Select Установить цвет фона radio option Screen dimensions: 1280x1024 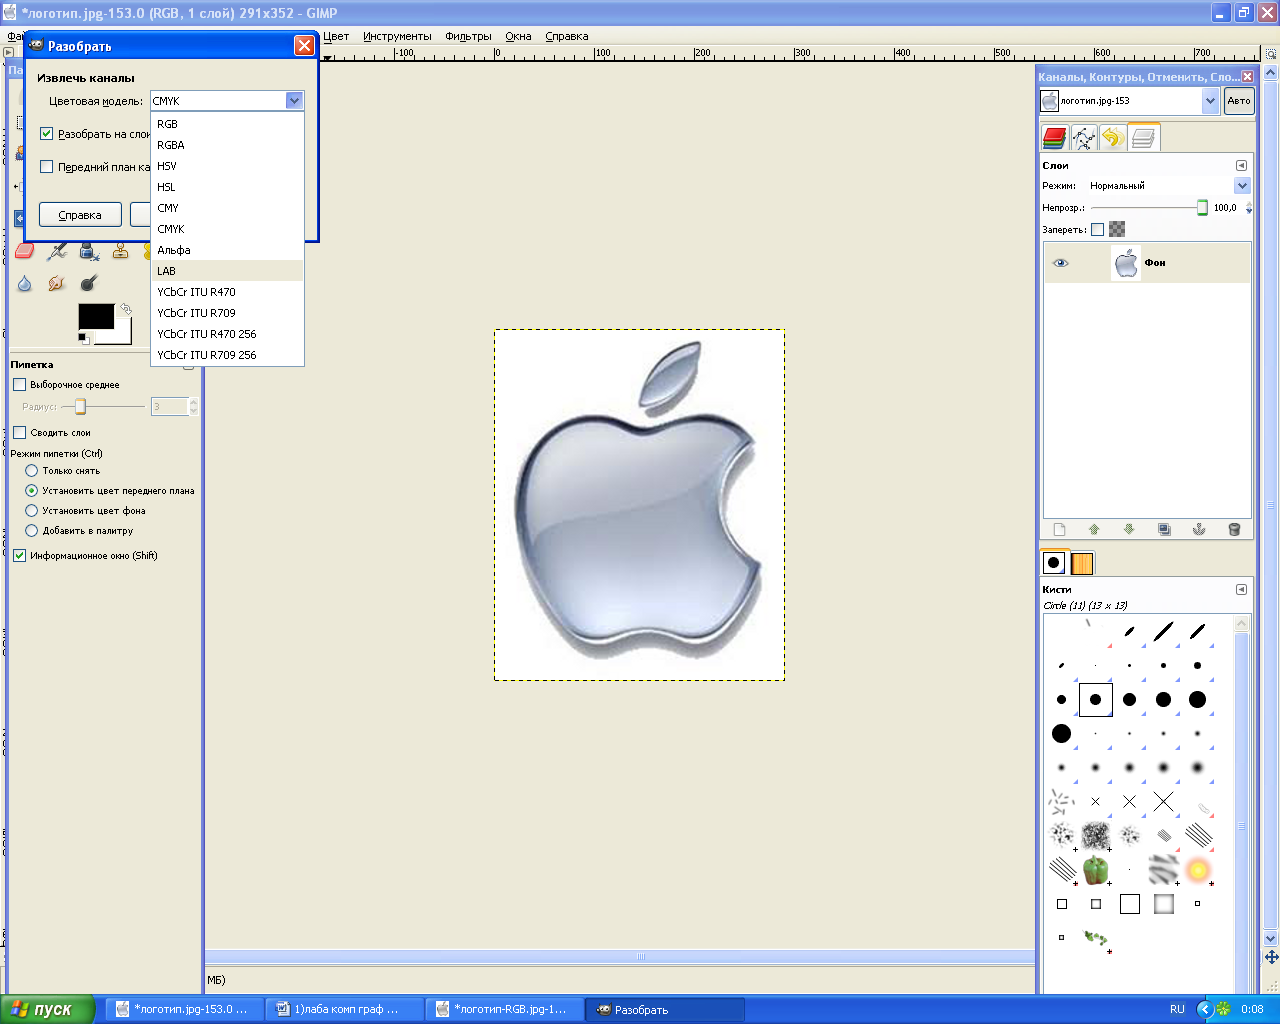tap(31, 511)
